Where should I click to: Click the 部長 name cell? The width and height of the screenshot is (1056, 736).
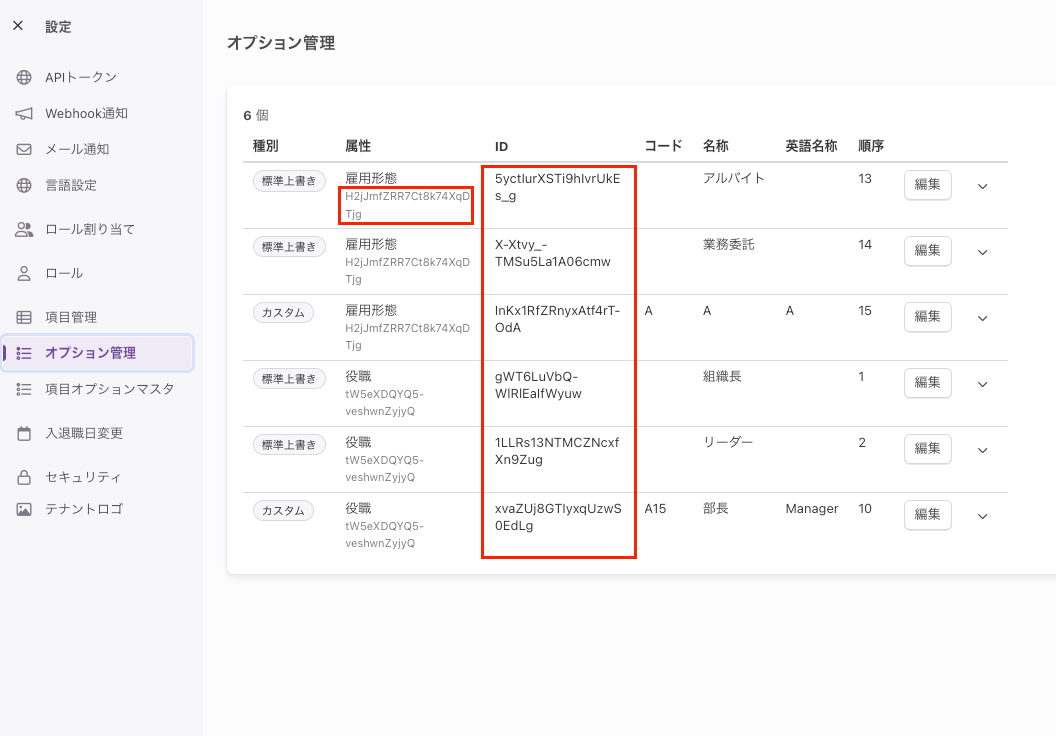click(716, 508)
